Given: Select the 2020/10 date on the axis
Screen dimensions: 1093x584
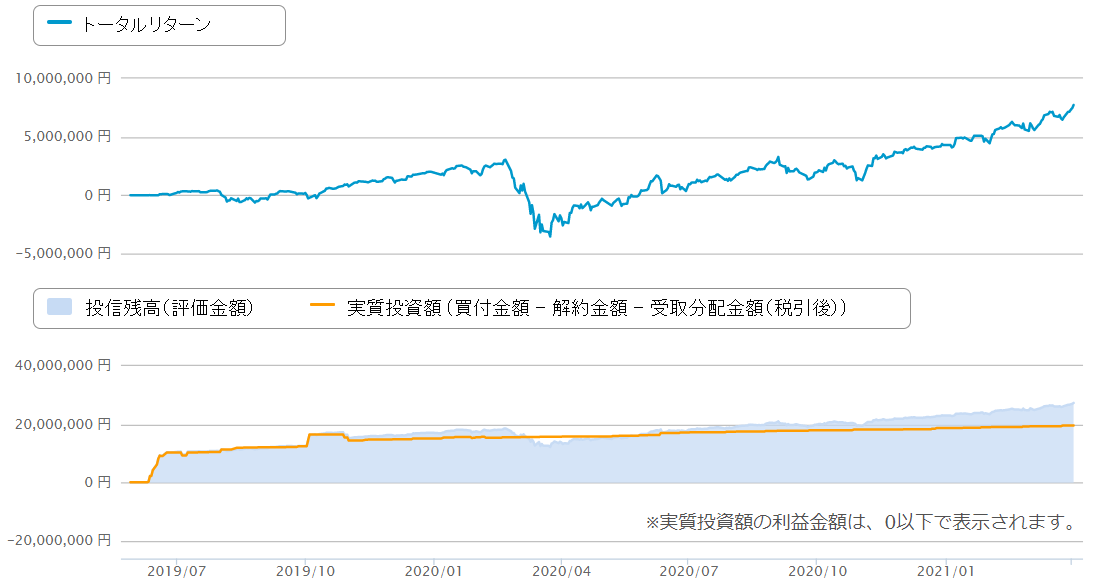Looking at the screenshot, I should coord(817,572).
